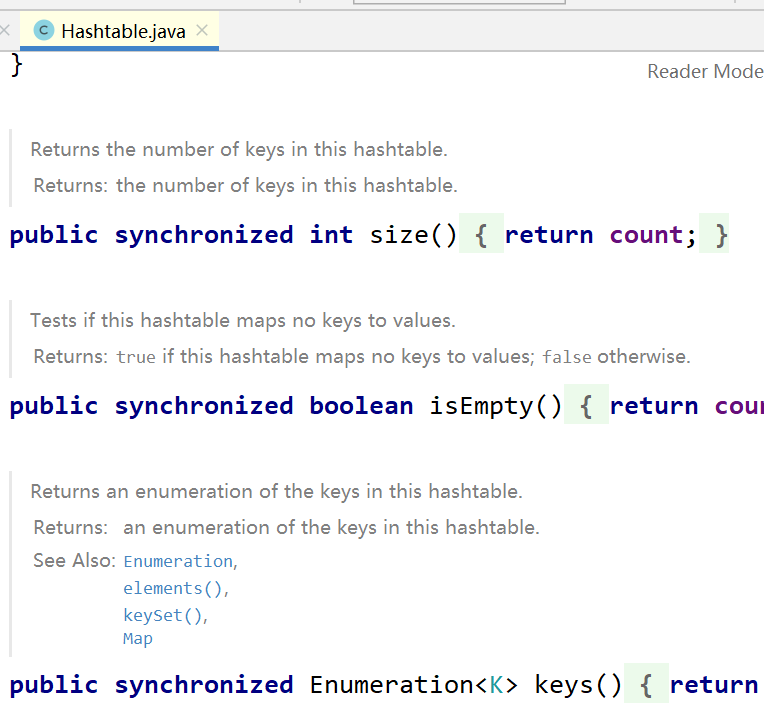
Task: Close the Hashtable.java tab
Action: [202, 31]
